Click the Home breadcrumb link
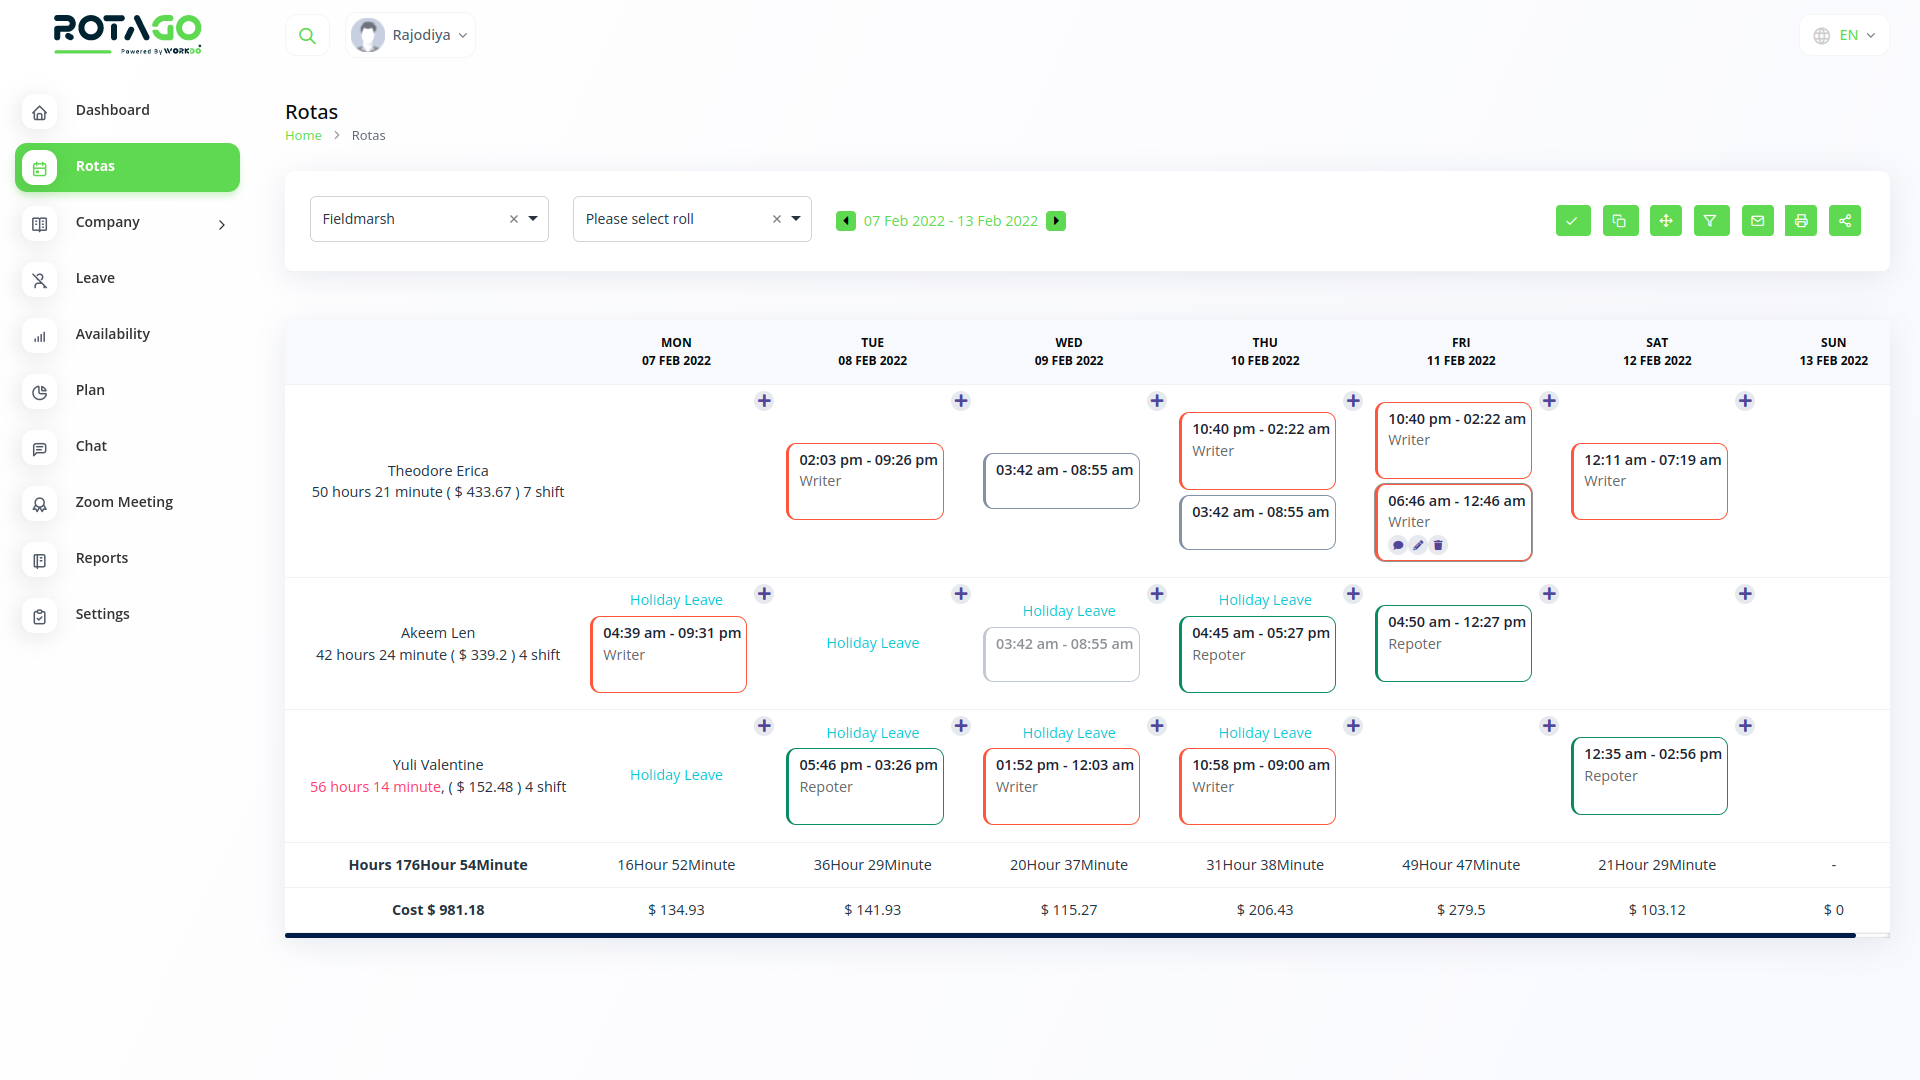The width and height of the screenshot is (1920, 1080). point(303,136)
